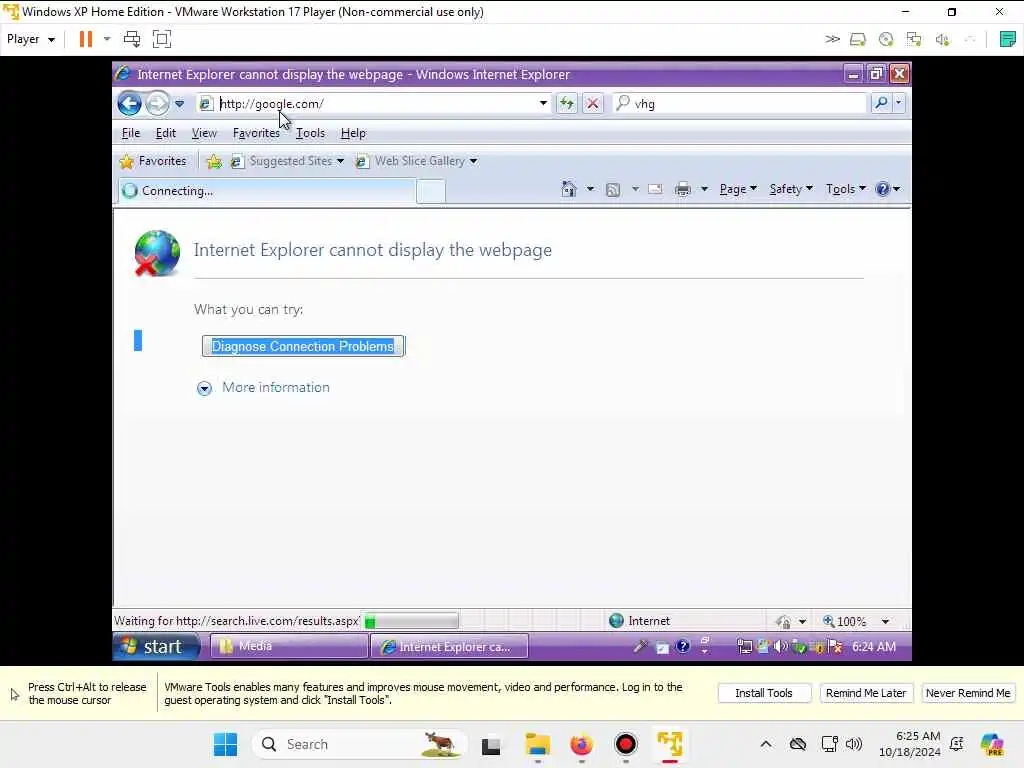Select the Connecting... browser tab
The height and width of the screenshot is (768, 1024).
point(266,191)
